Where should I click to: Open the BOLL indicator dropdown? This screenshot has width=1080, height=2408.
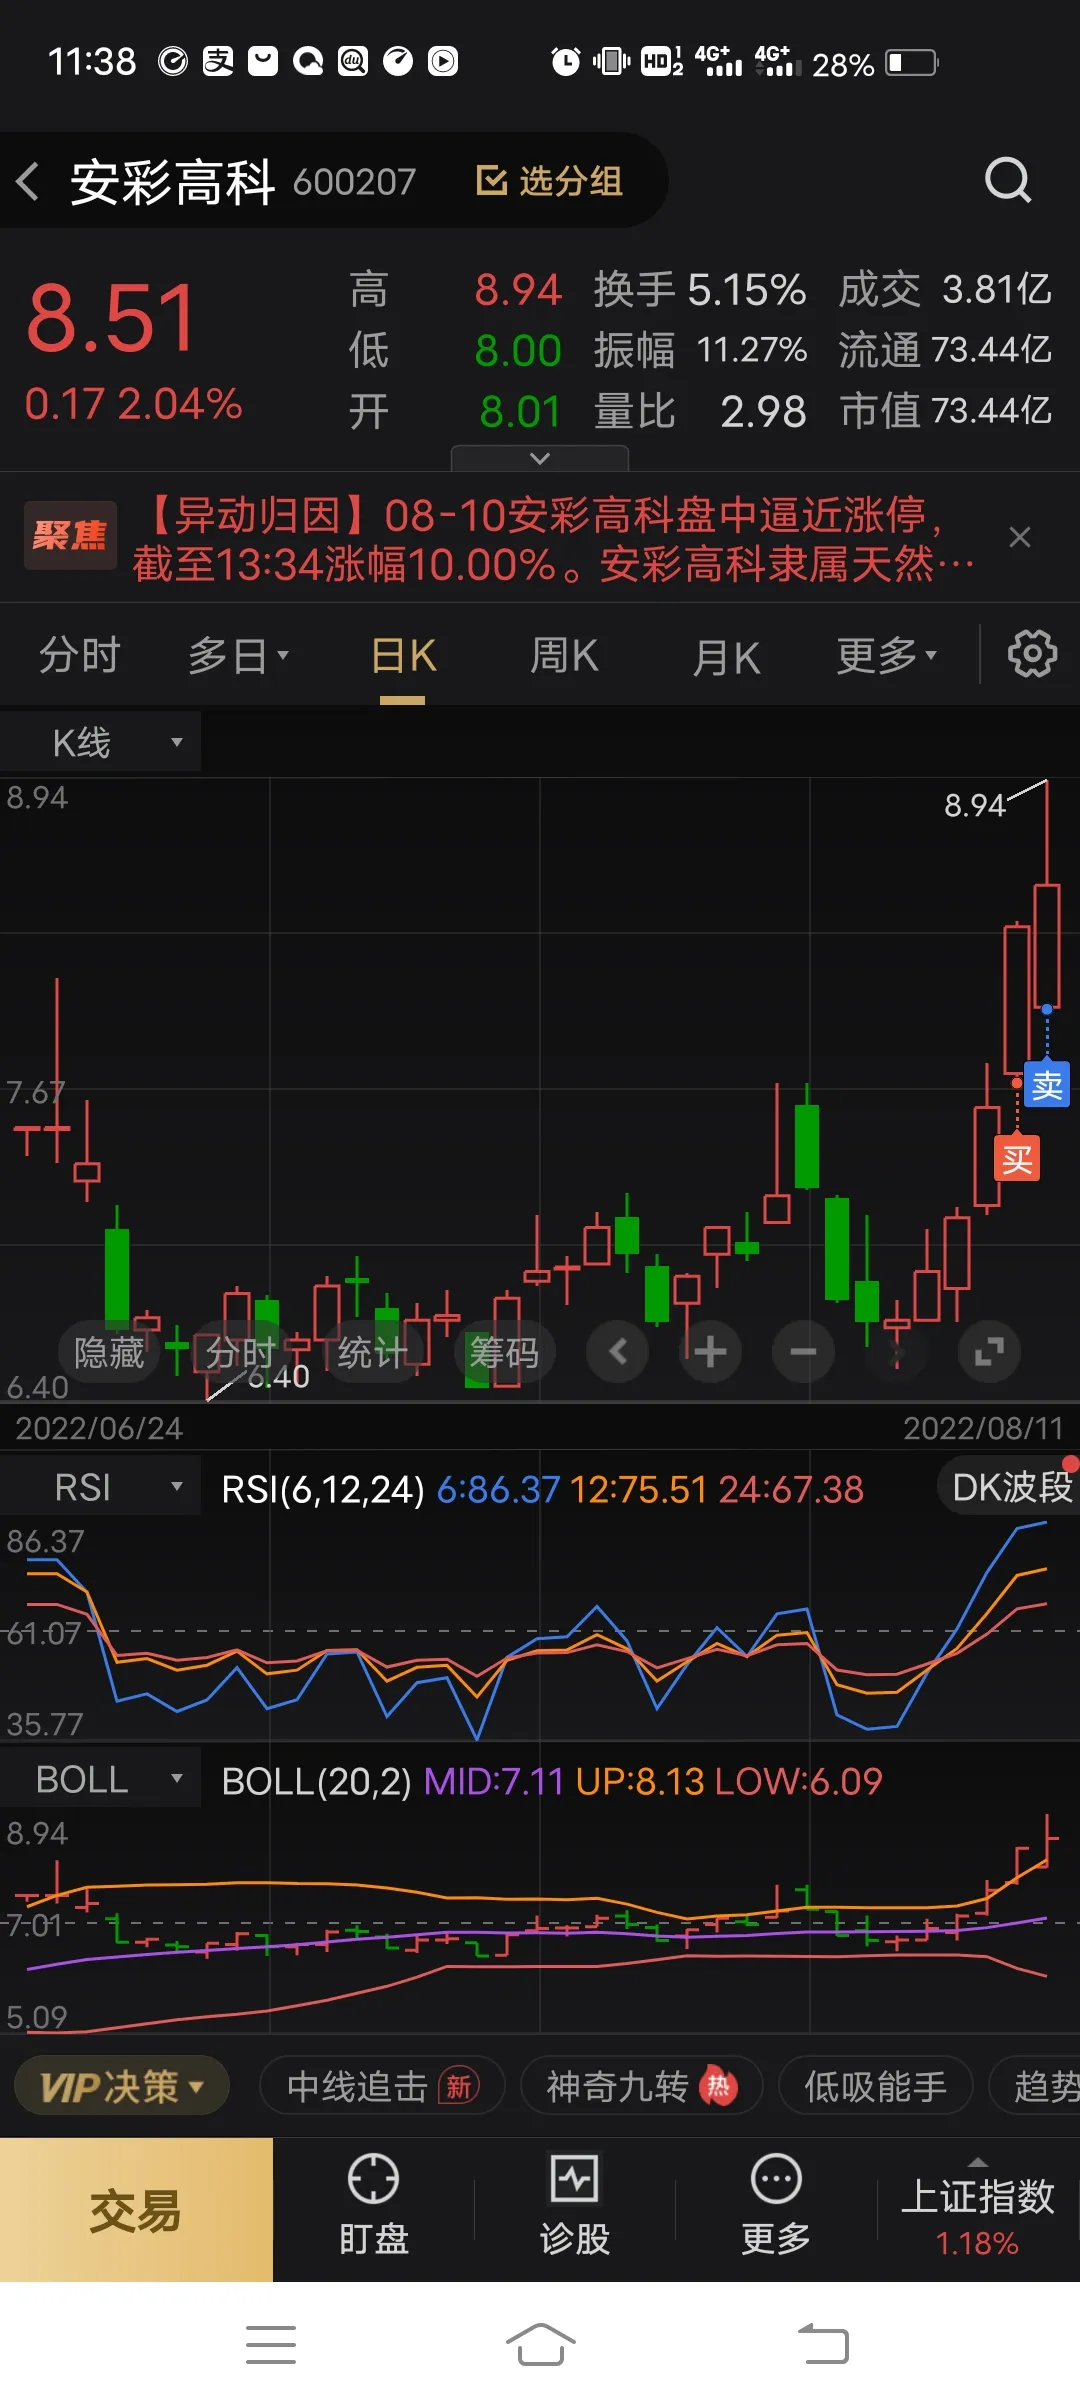coord(100,1780)
